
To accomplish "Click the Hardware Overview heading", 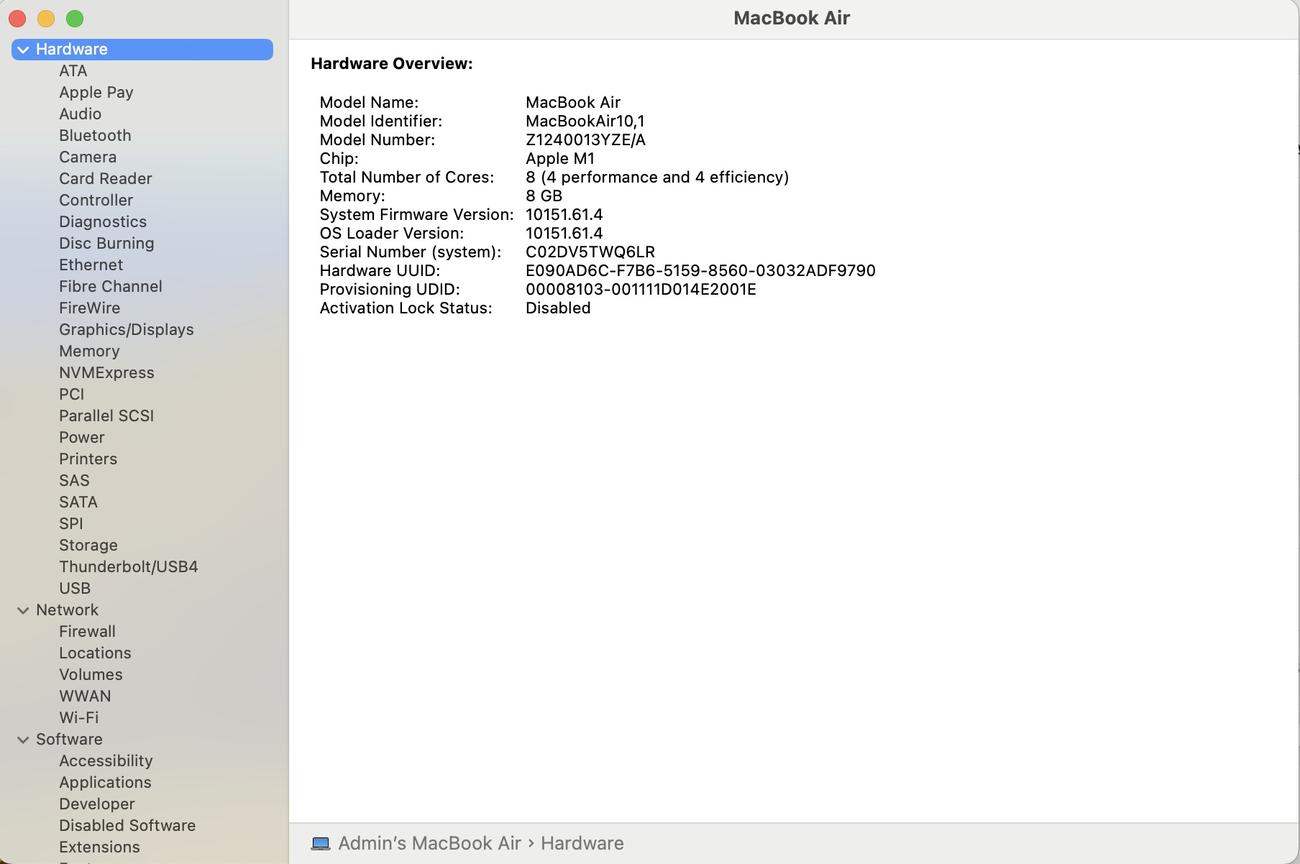I will (x=392, y=64).
